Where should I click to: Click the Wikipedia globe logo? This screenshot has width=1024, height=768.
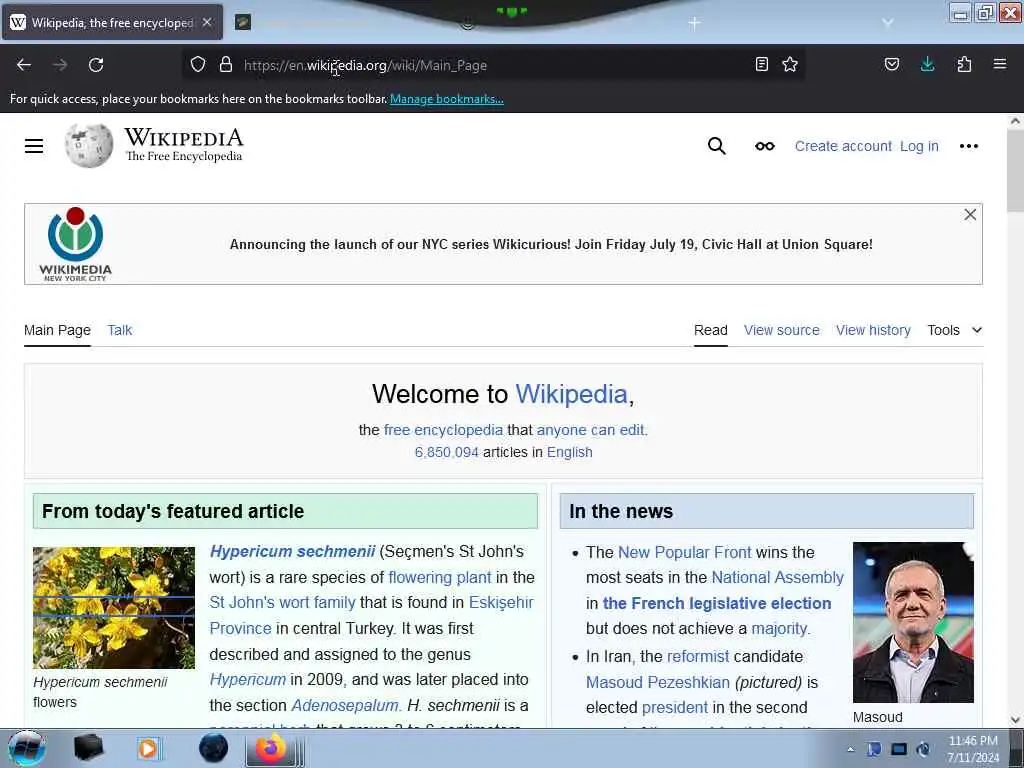89,146
